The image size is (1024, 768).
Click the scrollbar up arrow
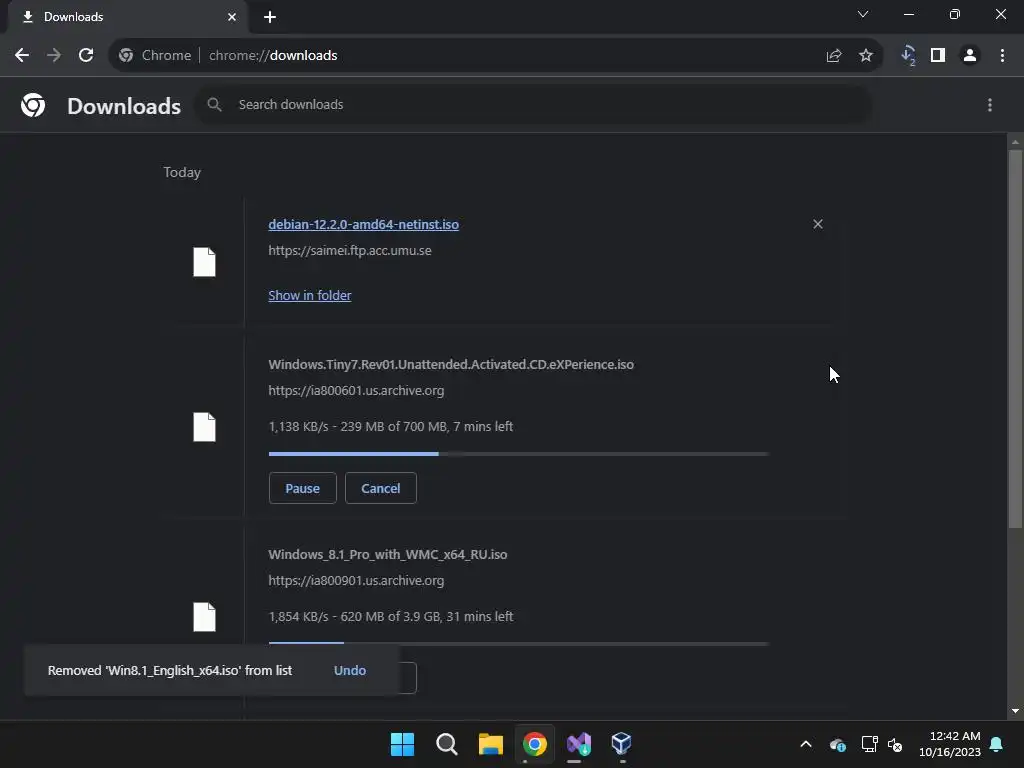(x=1015, y=141)
